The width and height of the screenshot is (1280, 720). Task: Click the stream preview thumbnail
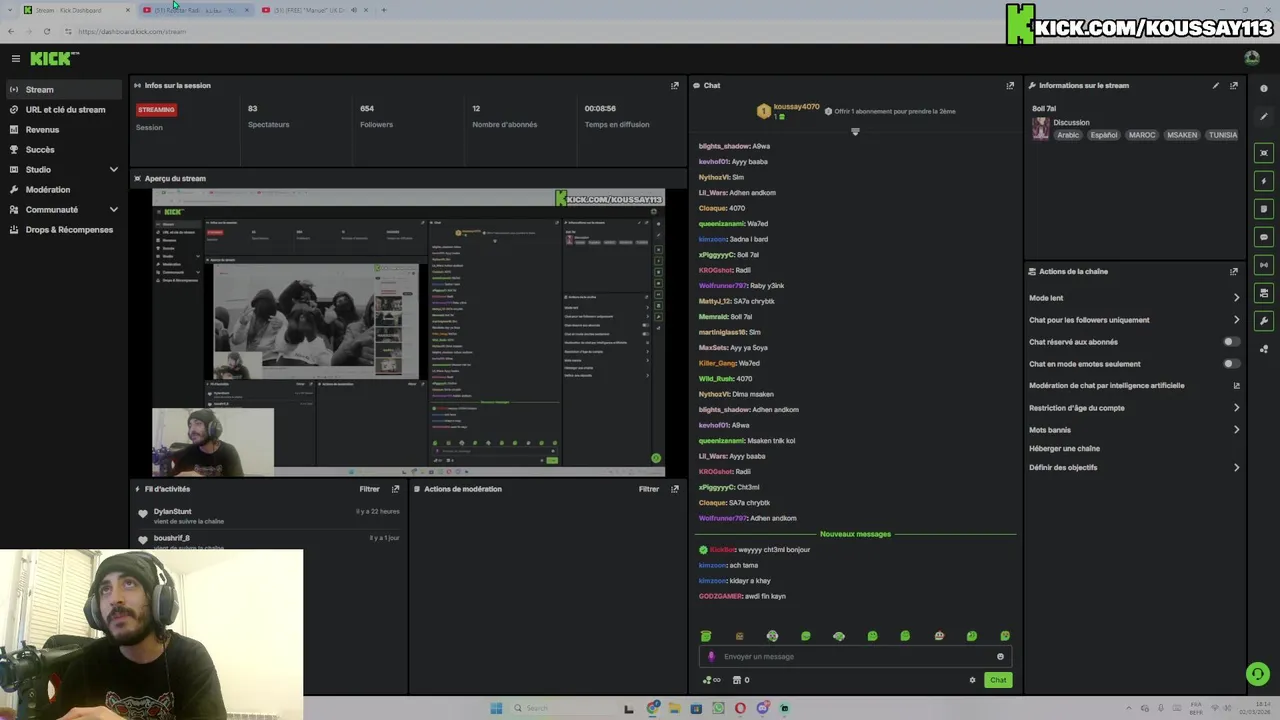coord(408,332)
